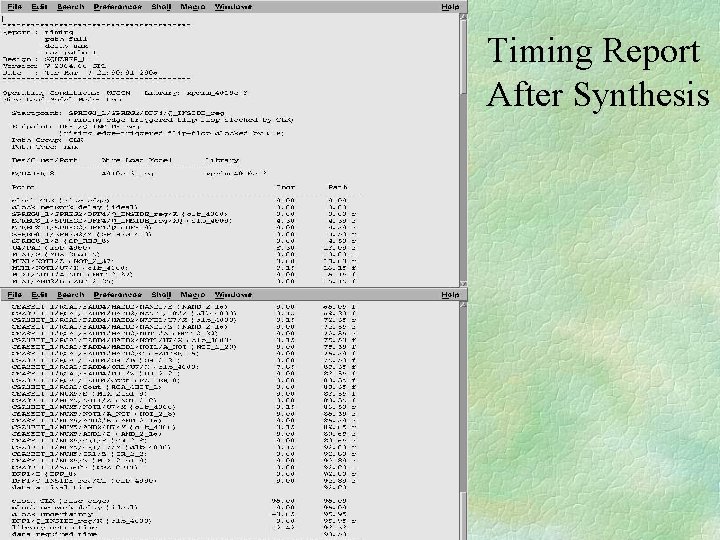Click the top window's scrollbar up arrow
This screenshot has height=540, width=720.
[463, 17]
